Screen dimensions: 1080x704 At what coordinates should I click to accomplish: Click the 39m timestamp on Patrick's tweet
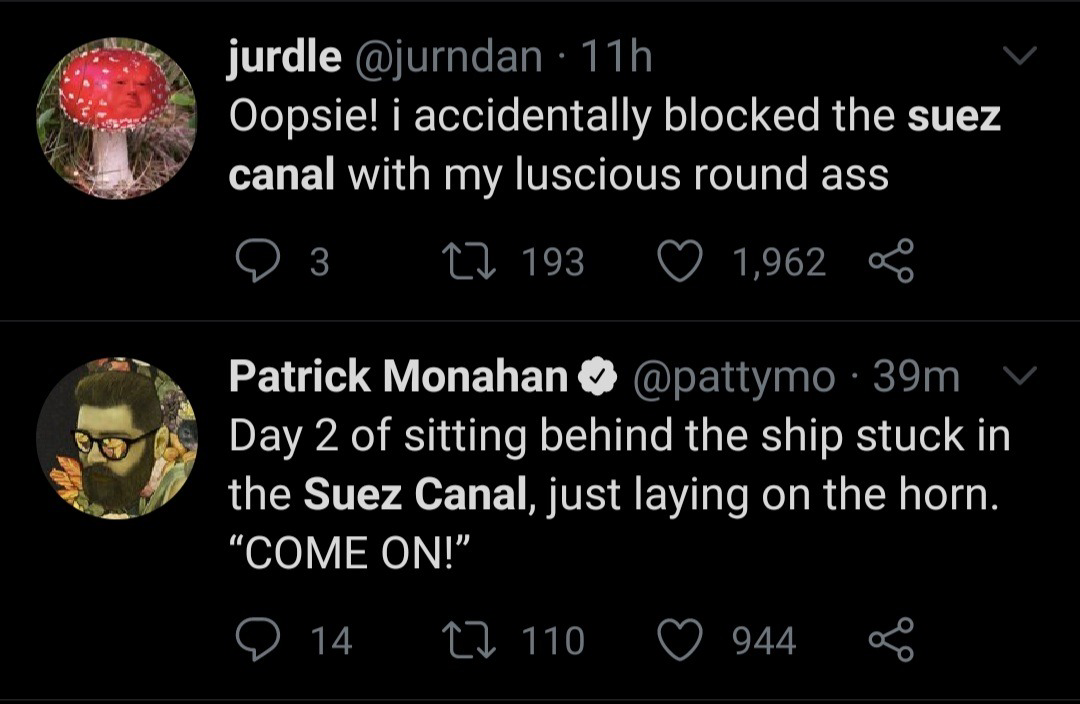[916, 377]
